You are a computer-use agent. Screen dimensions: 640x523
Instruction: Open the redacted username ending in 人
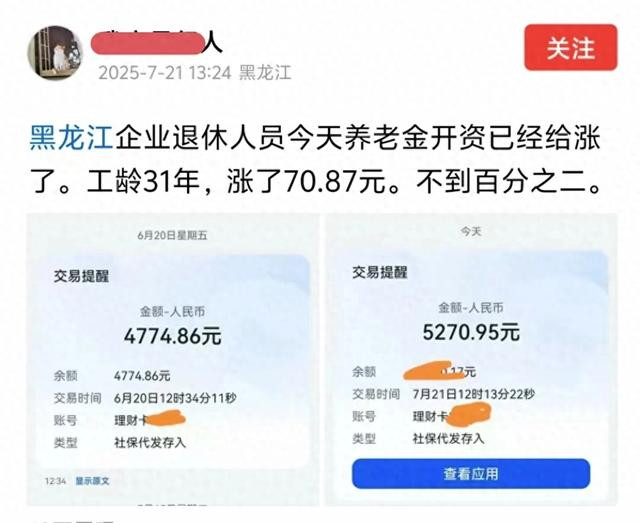coord(157,42)
